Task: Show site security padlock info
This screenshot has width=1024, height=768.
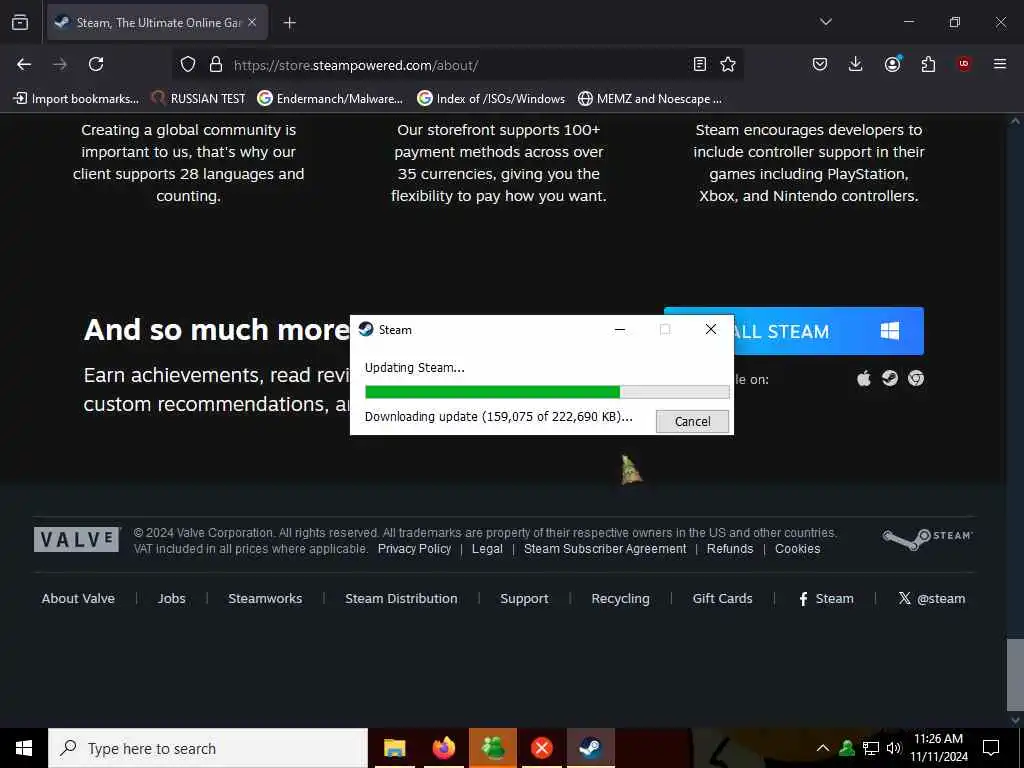Action: pyautogui.click(x=216, y=64)
